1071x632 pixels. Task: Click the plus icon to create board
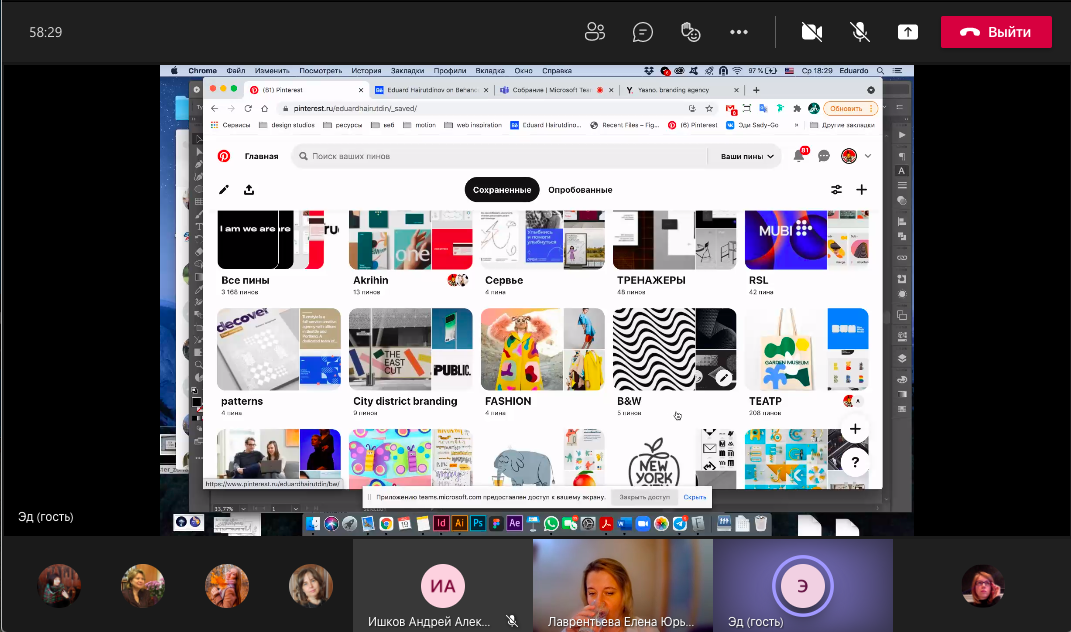tap(861, 190)
